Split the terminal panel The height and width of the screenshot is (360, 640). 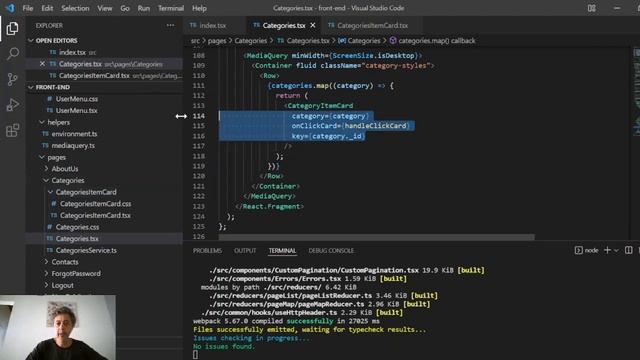click(x=629, y=250)
